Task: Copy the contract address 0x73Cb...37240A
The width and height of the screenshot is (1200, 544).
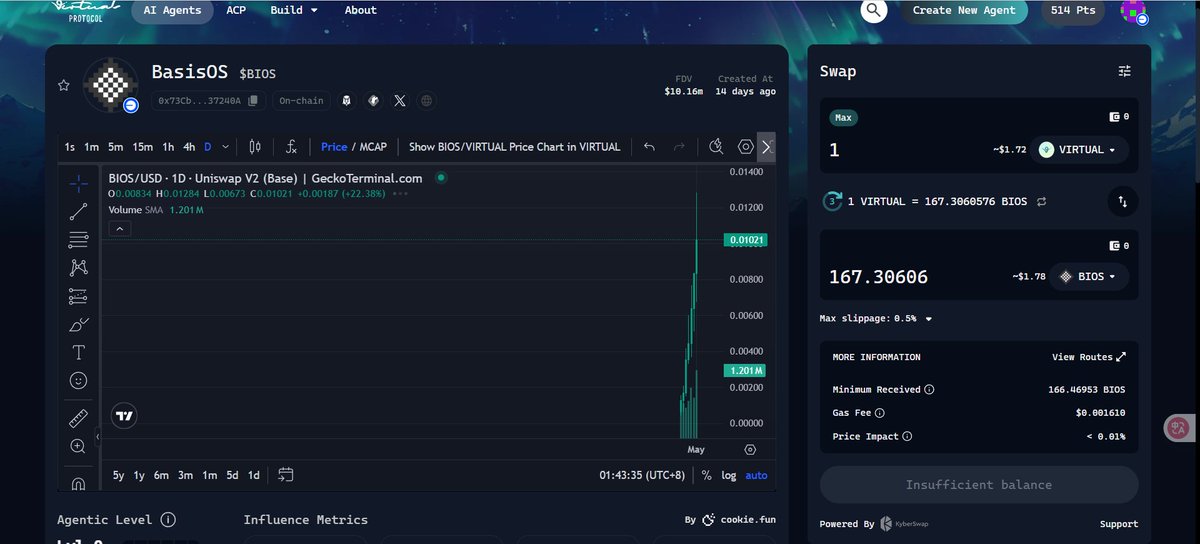Action: (253, 100)
